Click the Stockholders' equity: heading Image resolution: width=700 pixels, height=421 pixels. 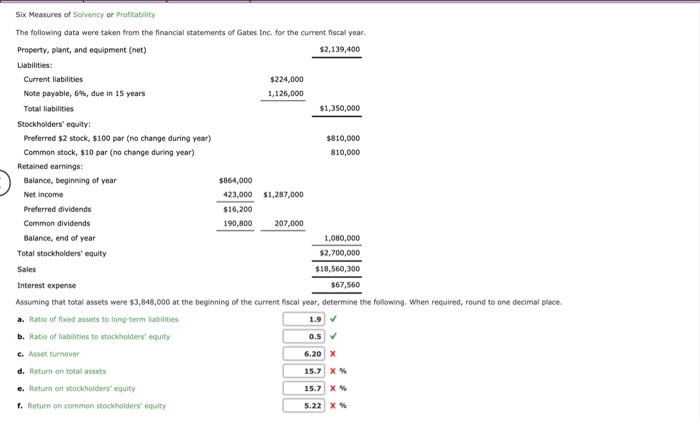[x=54, y=125]
